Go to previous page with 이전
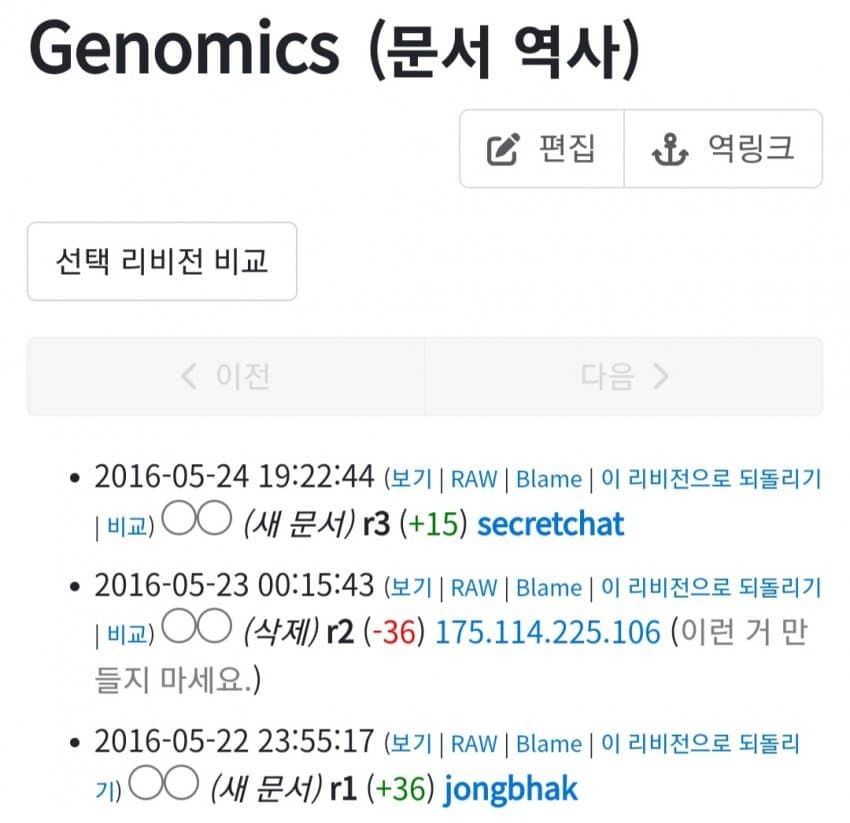Screen dimensions: 850x823 click(x=226, y=376)
